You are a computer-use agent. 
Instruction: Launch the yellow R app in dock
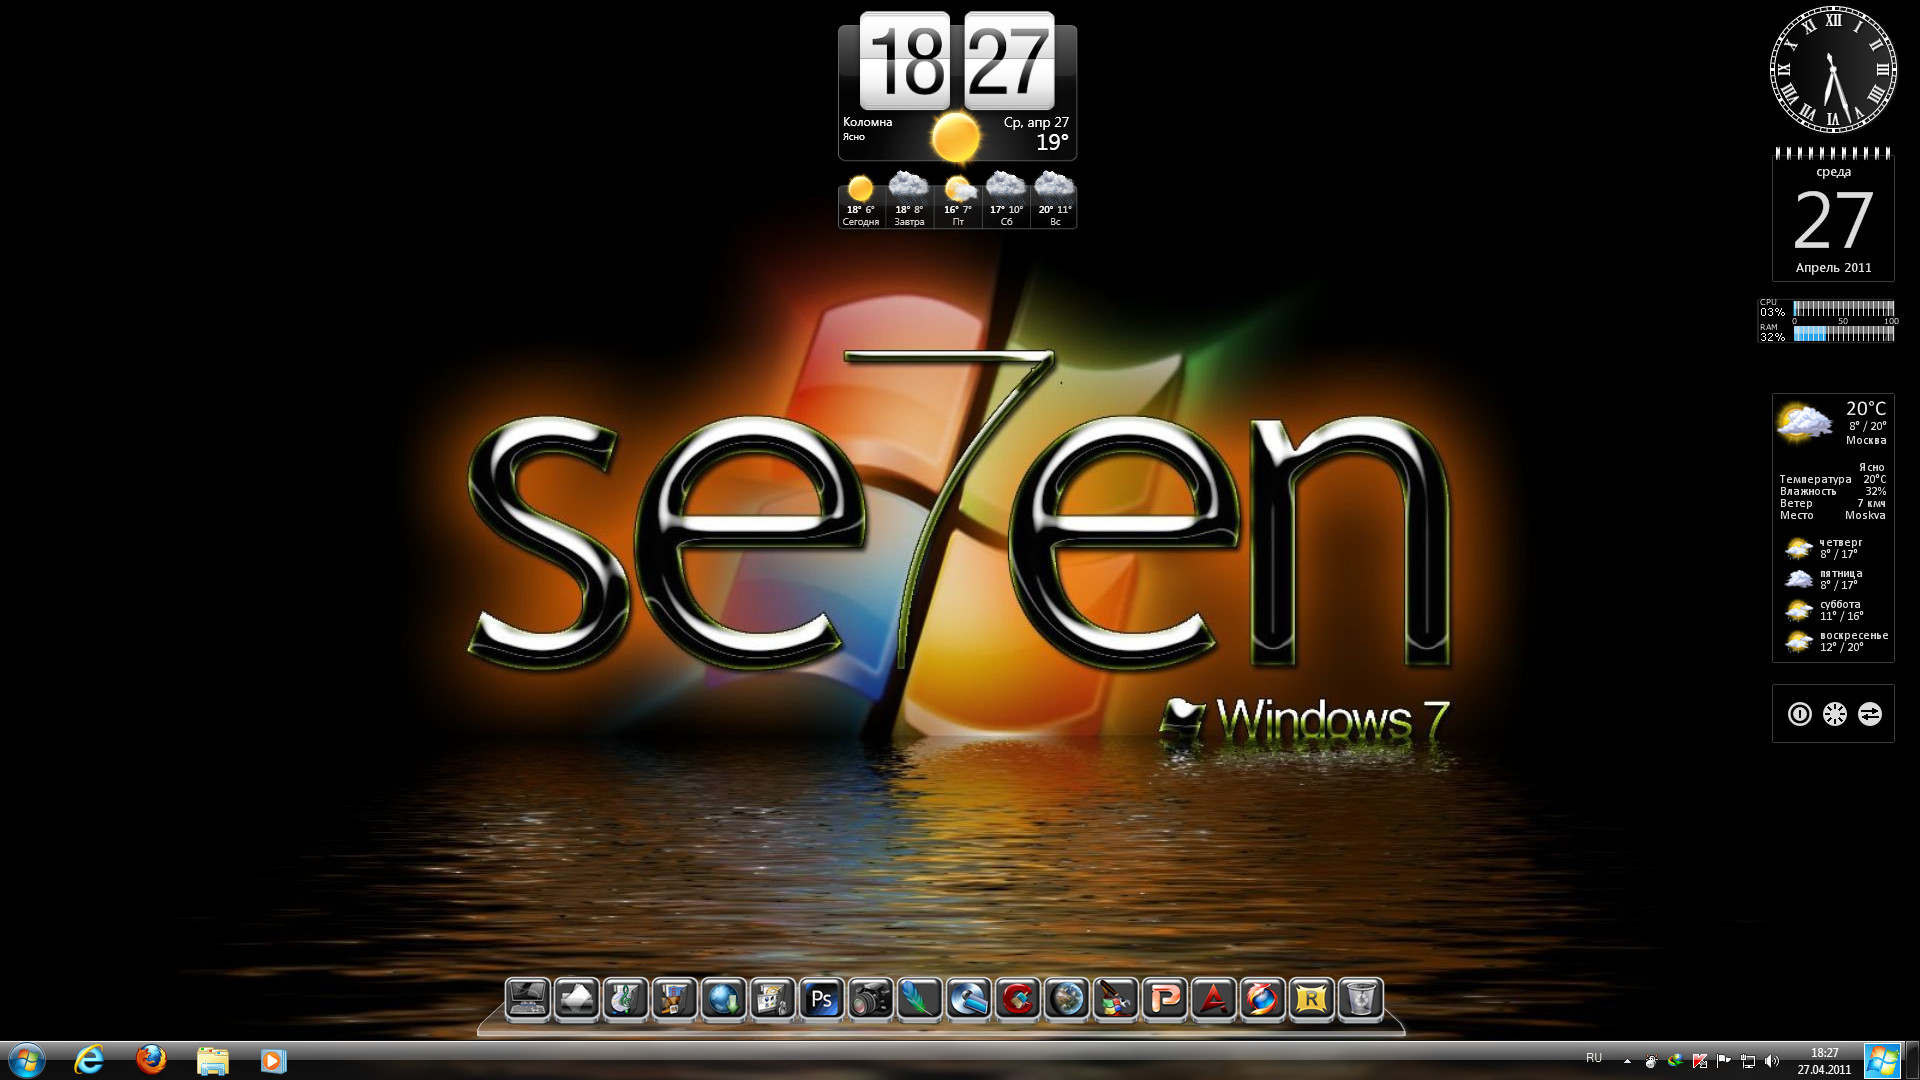tap(1311, 999)
